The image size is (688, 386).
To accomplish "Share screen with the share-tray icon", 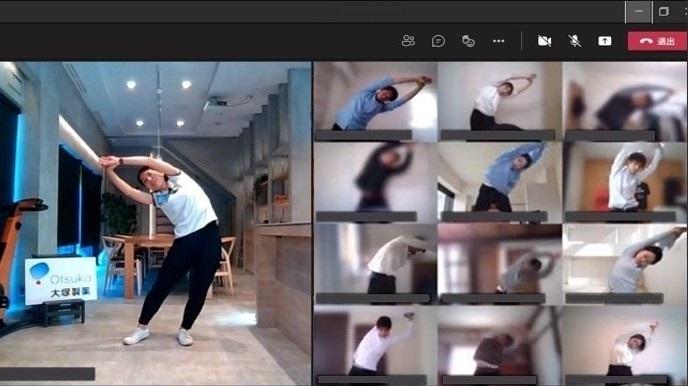I will coord(605,41).
